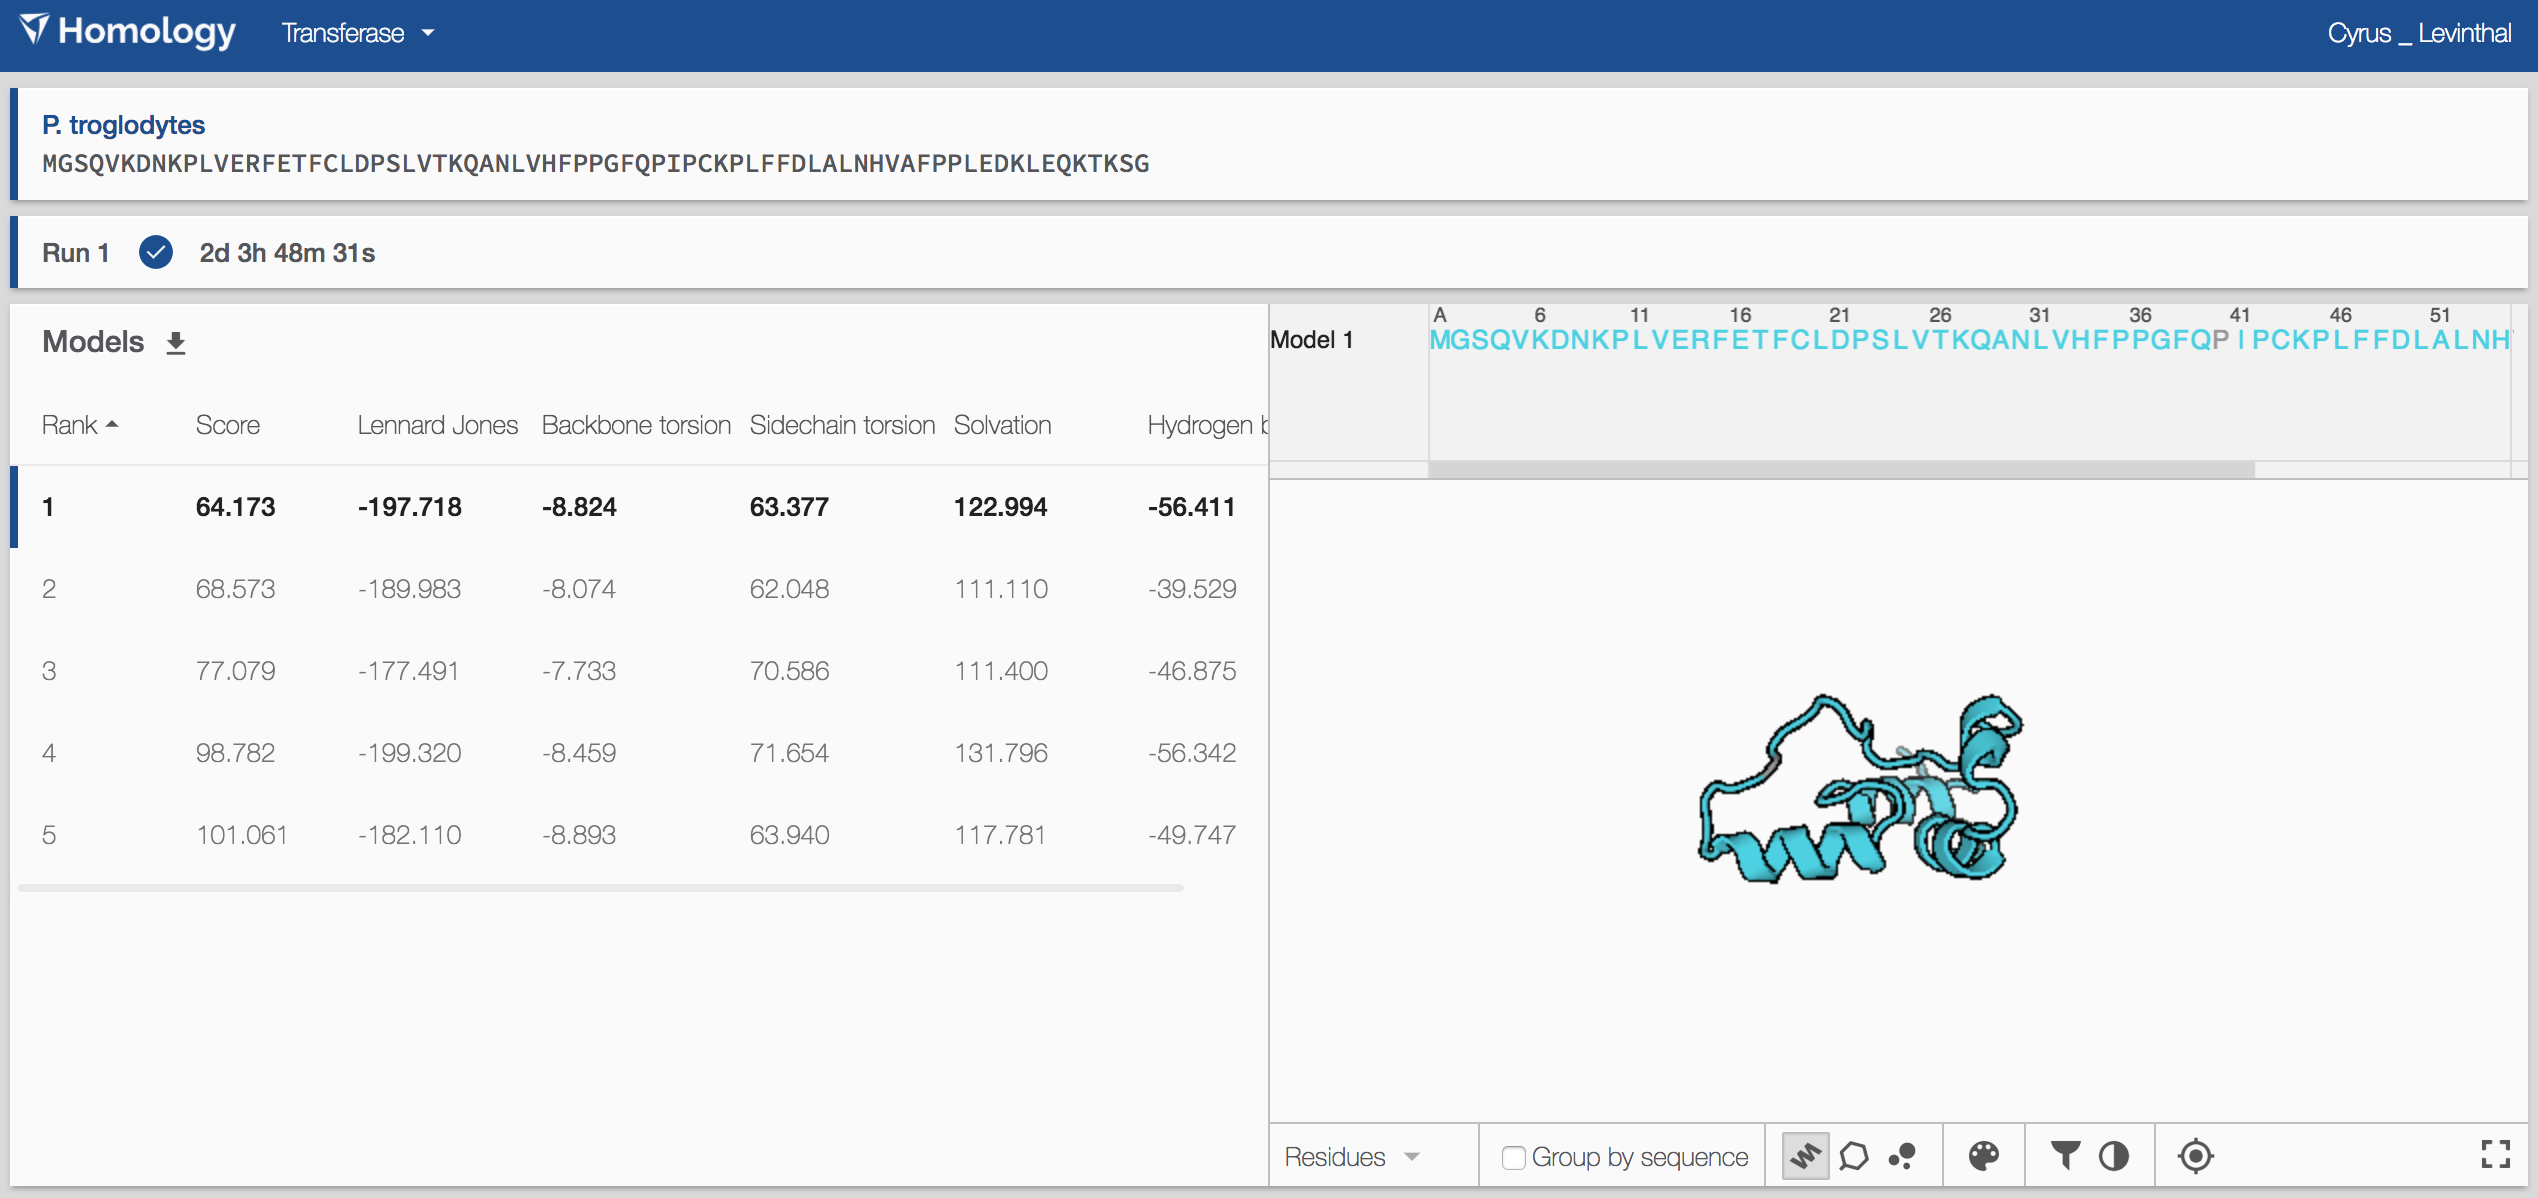
Task: Click hydrogen bond value -39.529
Action: click(x=1192, y=589)
